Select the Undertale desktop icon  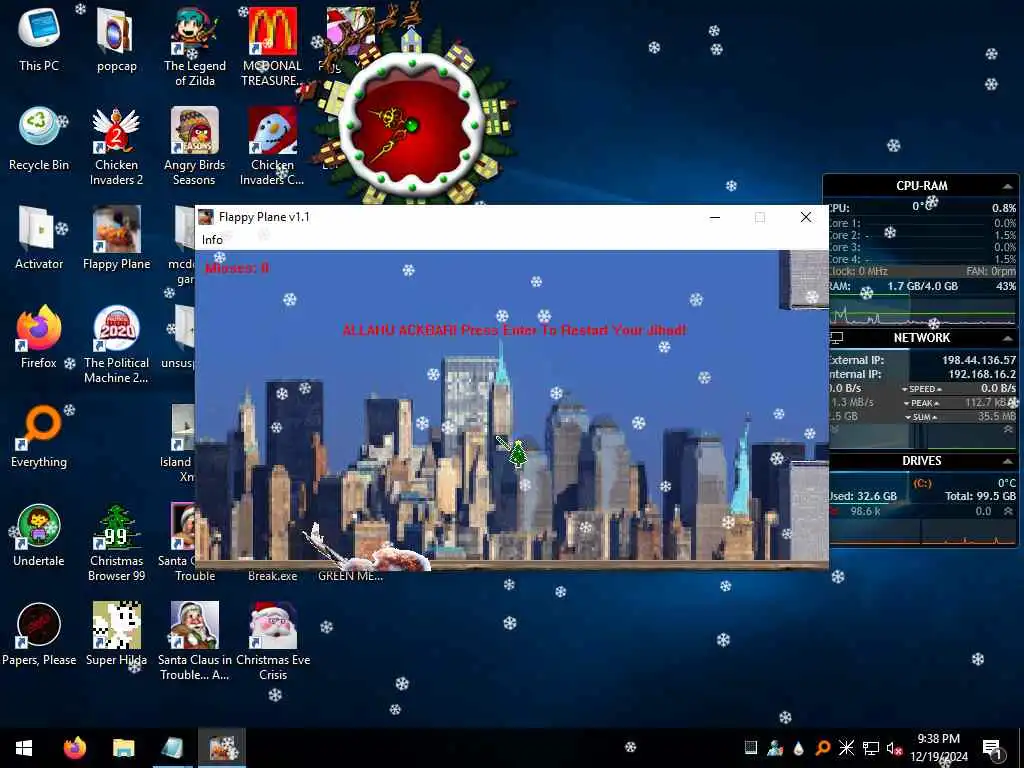pos(39,536)
